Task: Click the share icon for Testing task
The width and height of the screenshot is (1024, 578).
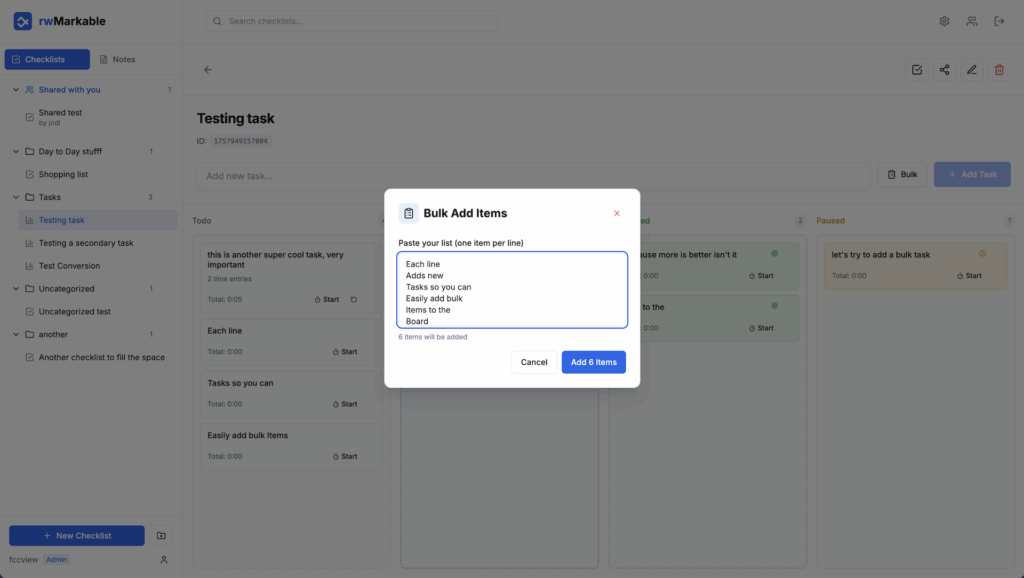Action: [944, 70]
